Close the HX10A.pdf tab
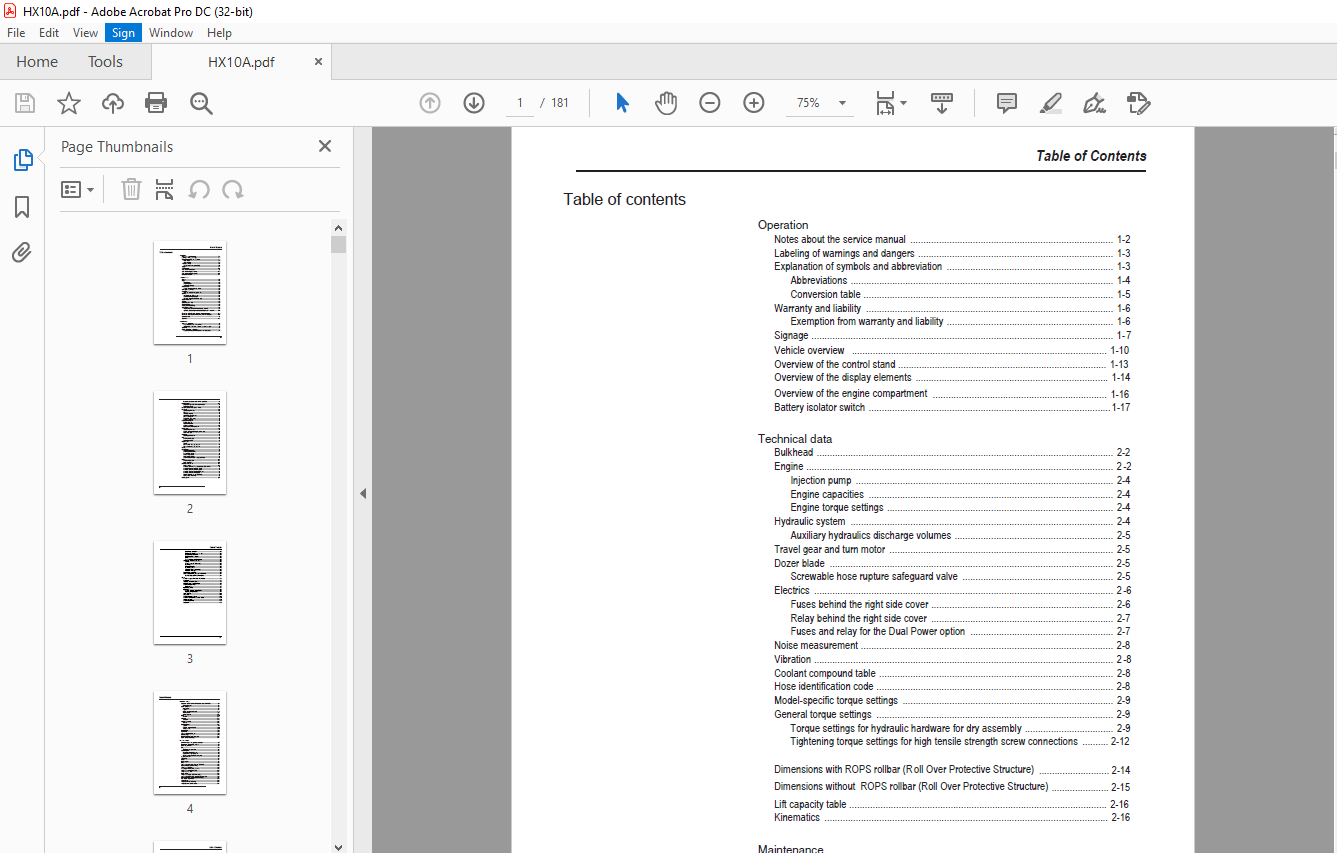The width and height of the screenshot is (1337, 853). [319, 62]
